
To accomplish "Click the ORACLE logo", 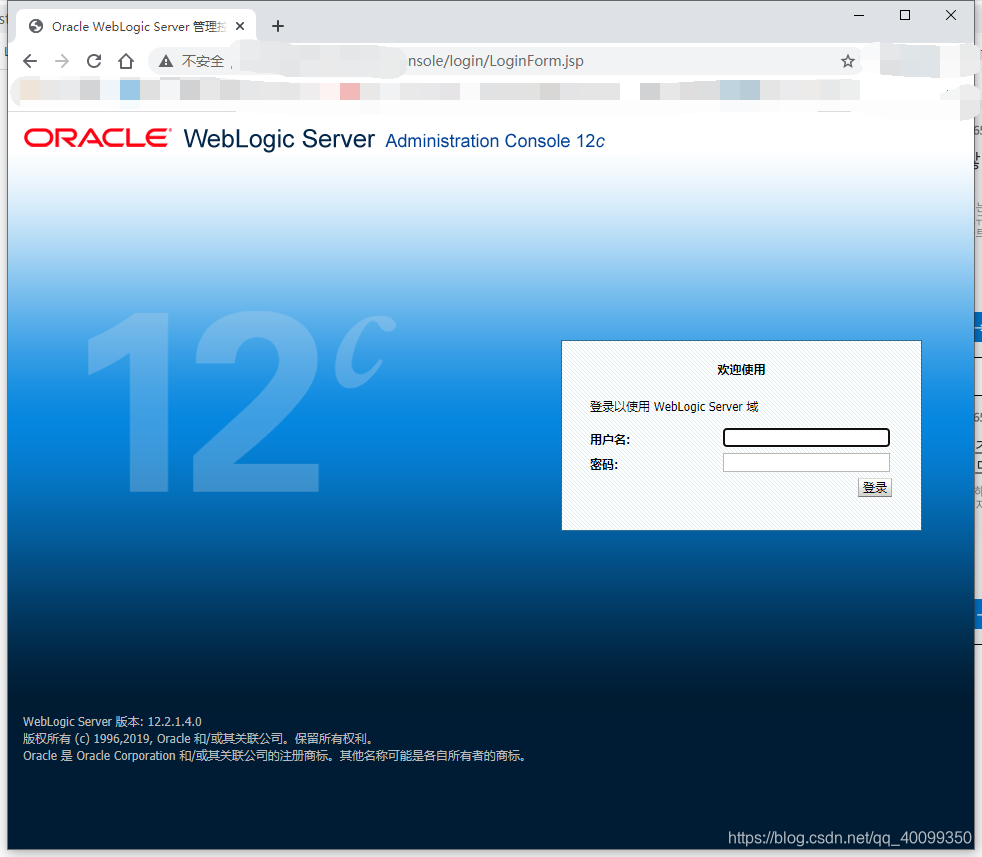I will point(95,139).
